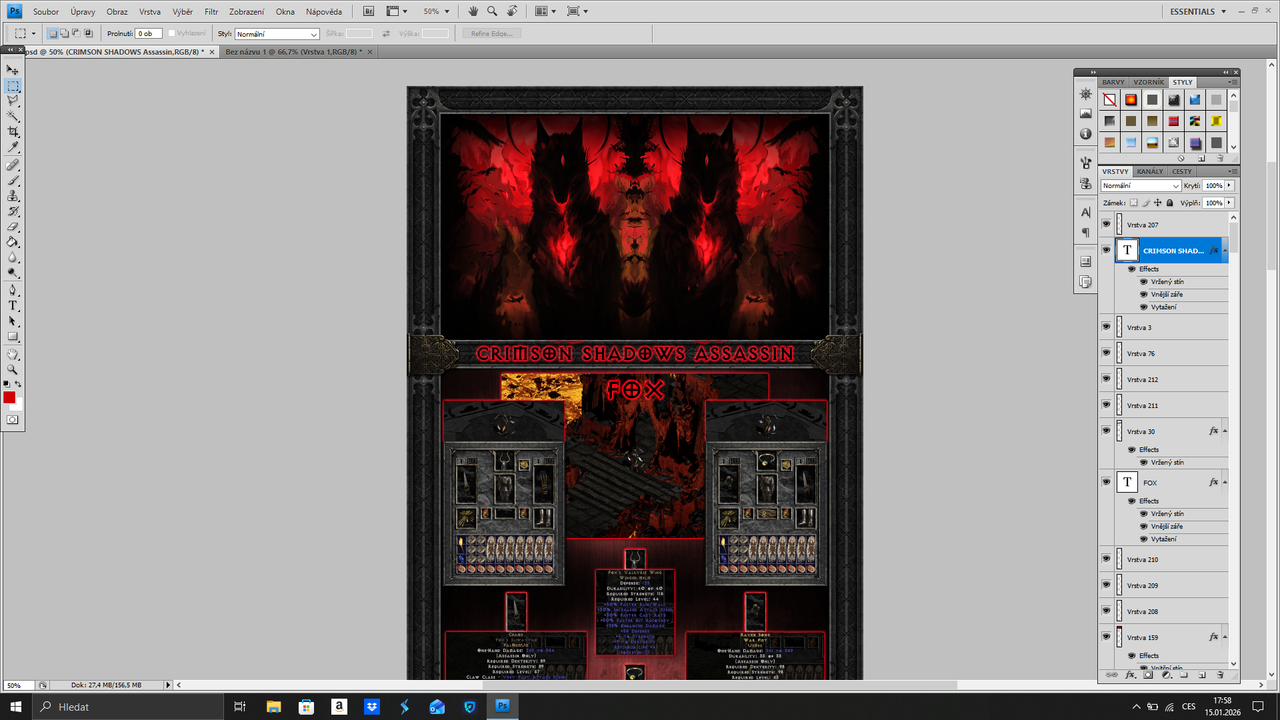Open the Character panel icon in dock
The image size is (1280, 720).
tap(1086, 212)
